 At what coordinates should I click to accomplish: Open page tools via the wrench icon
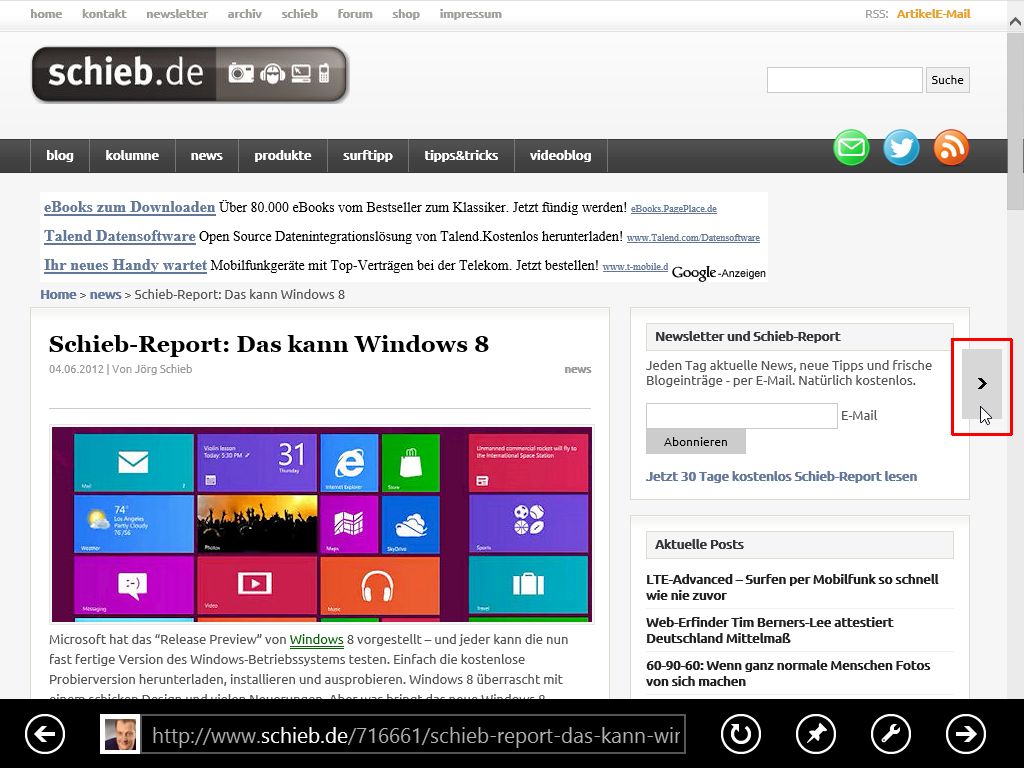[x=891, y=734]
